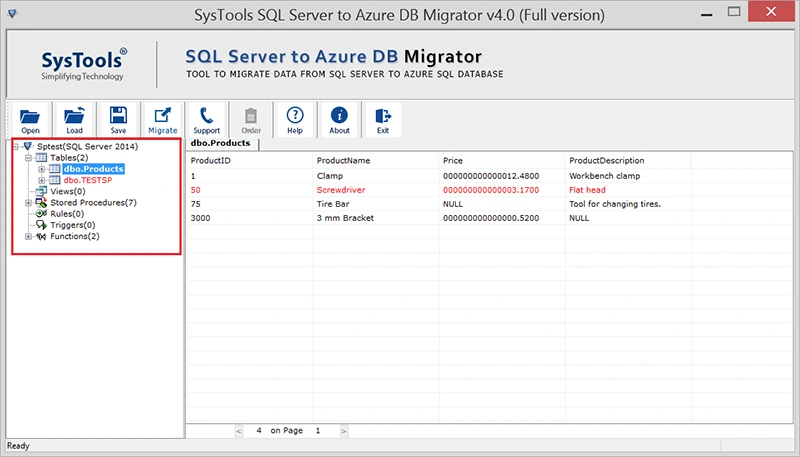Image resolution: width=800 pixels, height=457 pixels.
Task: Open Support via the phone icon
Action: click(x=206, y=117)
